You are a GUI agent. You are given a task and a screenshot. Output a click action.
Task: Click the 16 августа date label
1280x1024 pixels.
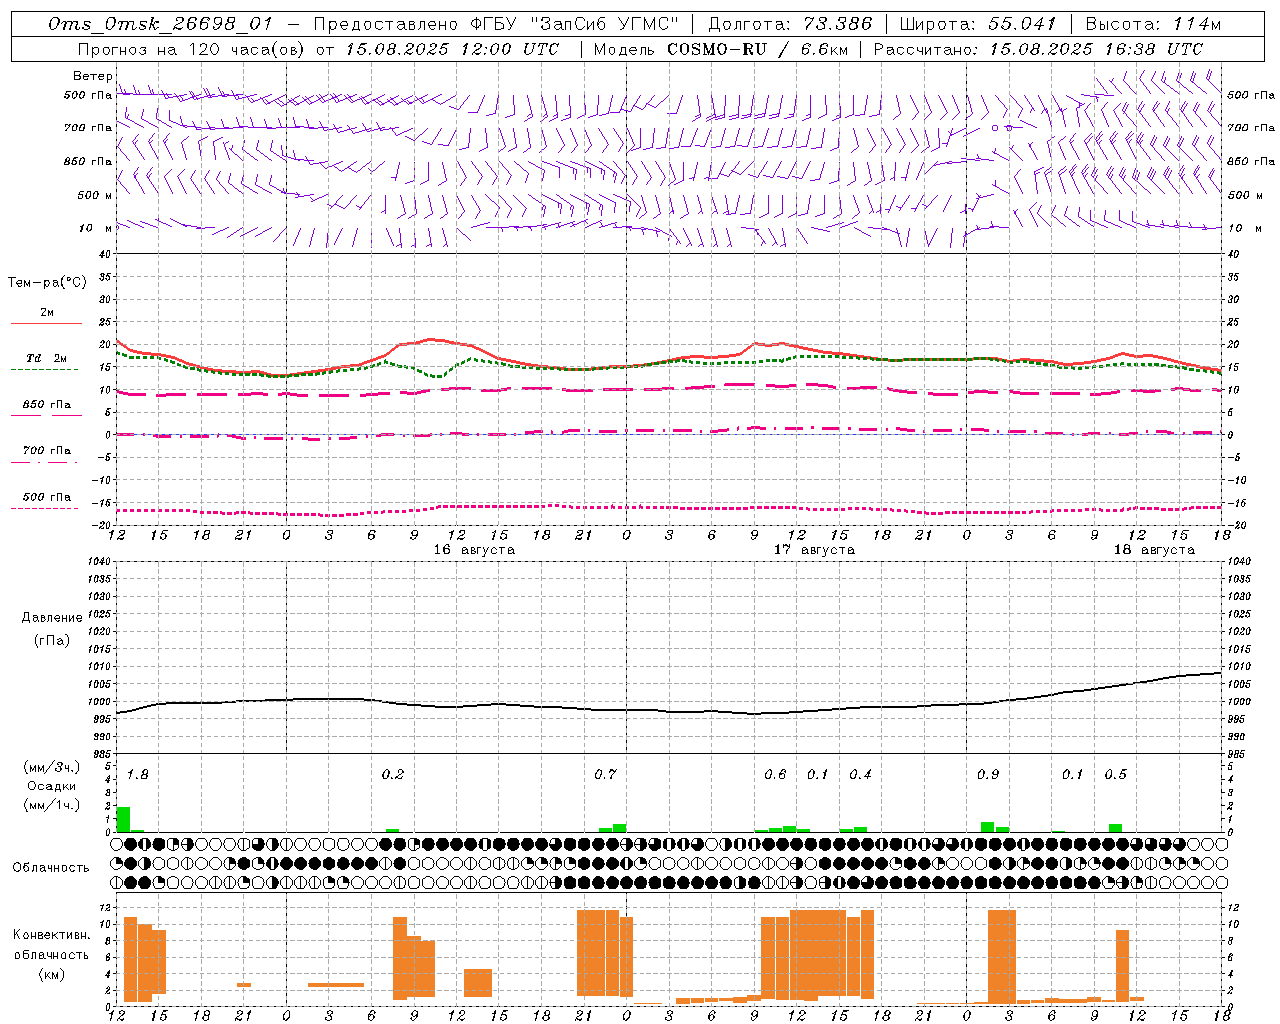474,550
